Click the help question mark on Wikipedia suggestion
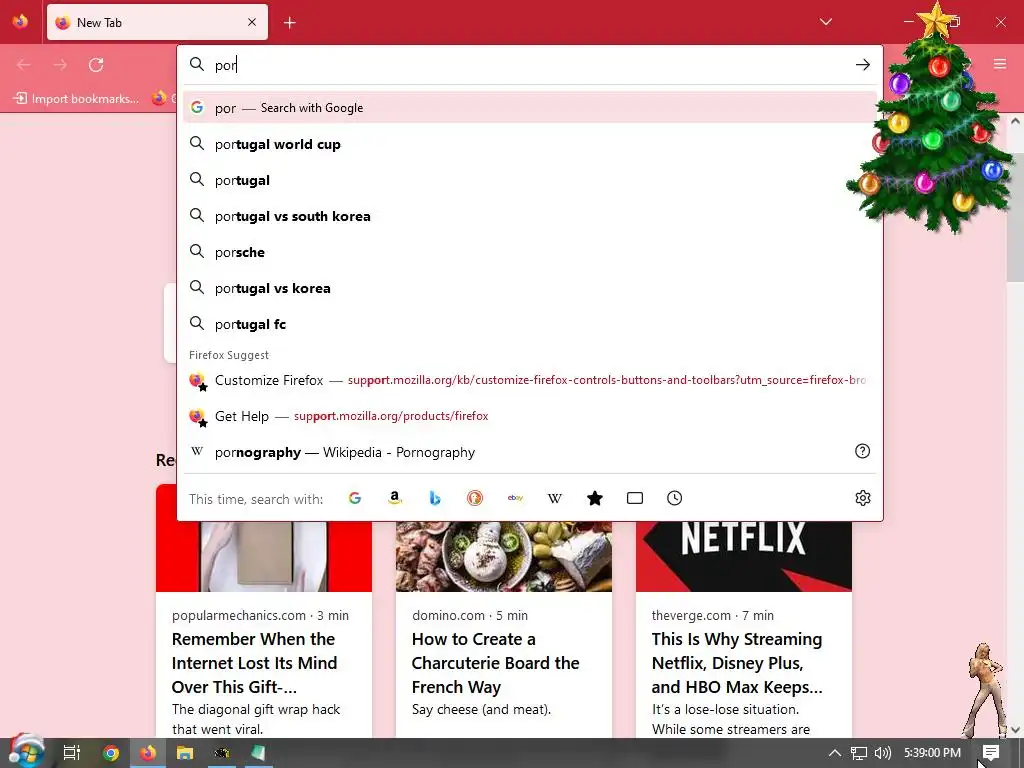The height and width of the screenshot is (768, 1024). tap(863, 451)
